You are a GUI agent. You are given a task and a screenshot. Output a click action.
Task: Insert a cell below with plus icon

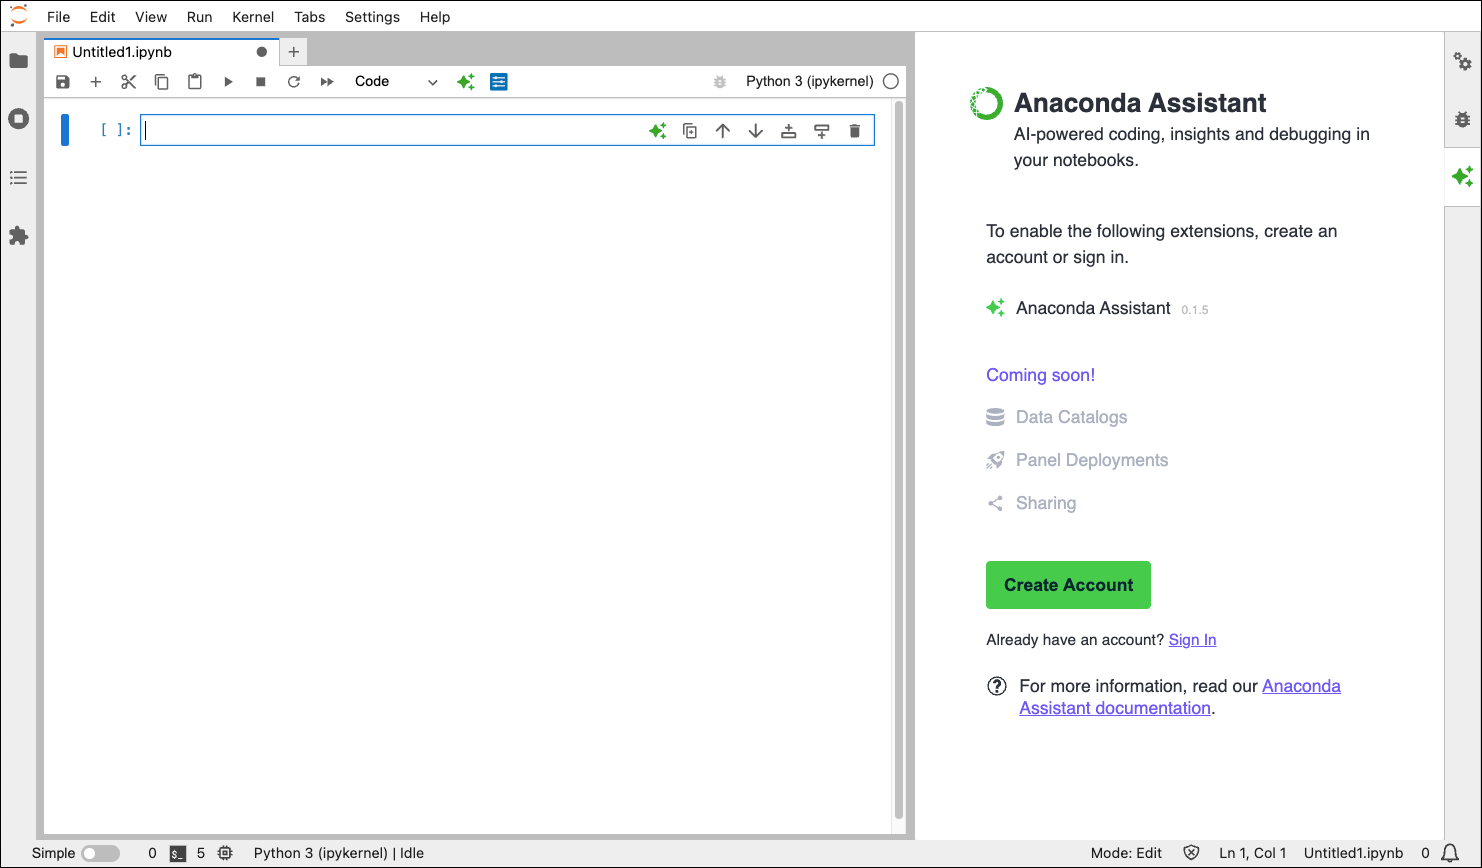96,82
